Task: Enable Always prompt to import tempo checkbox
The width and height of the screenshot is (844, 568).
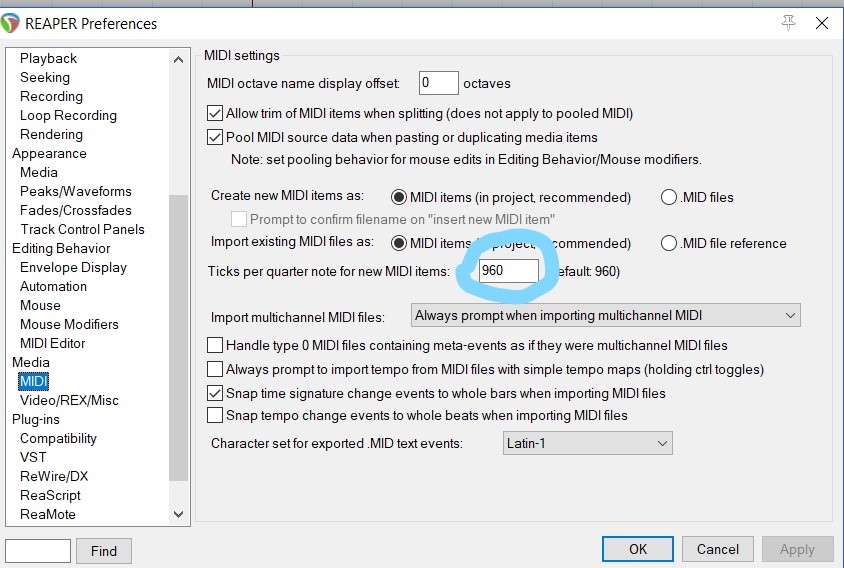Action: click(x=215, y=369)
